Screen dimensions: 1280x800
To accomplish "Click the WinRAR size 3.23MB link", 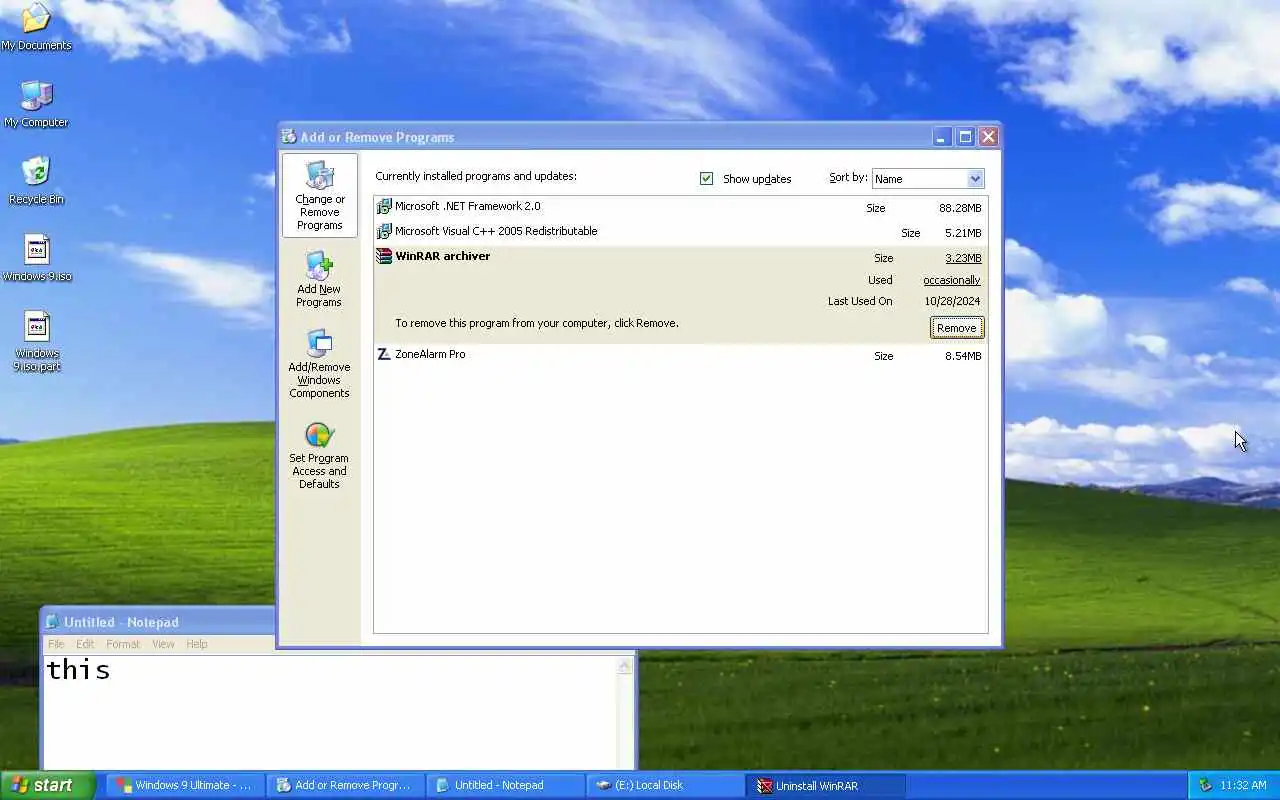I will coord(963,258).
